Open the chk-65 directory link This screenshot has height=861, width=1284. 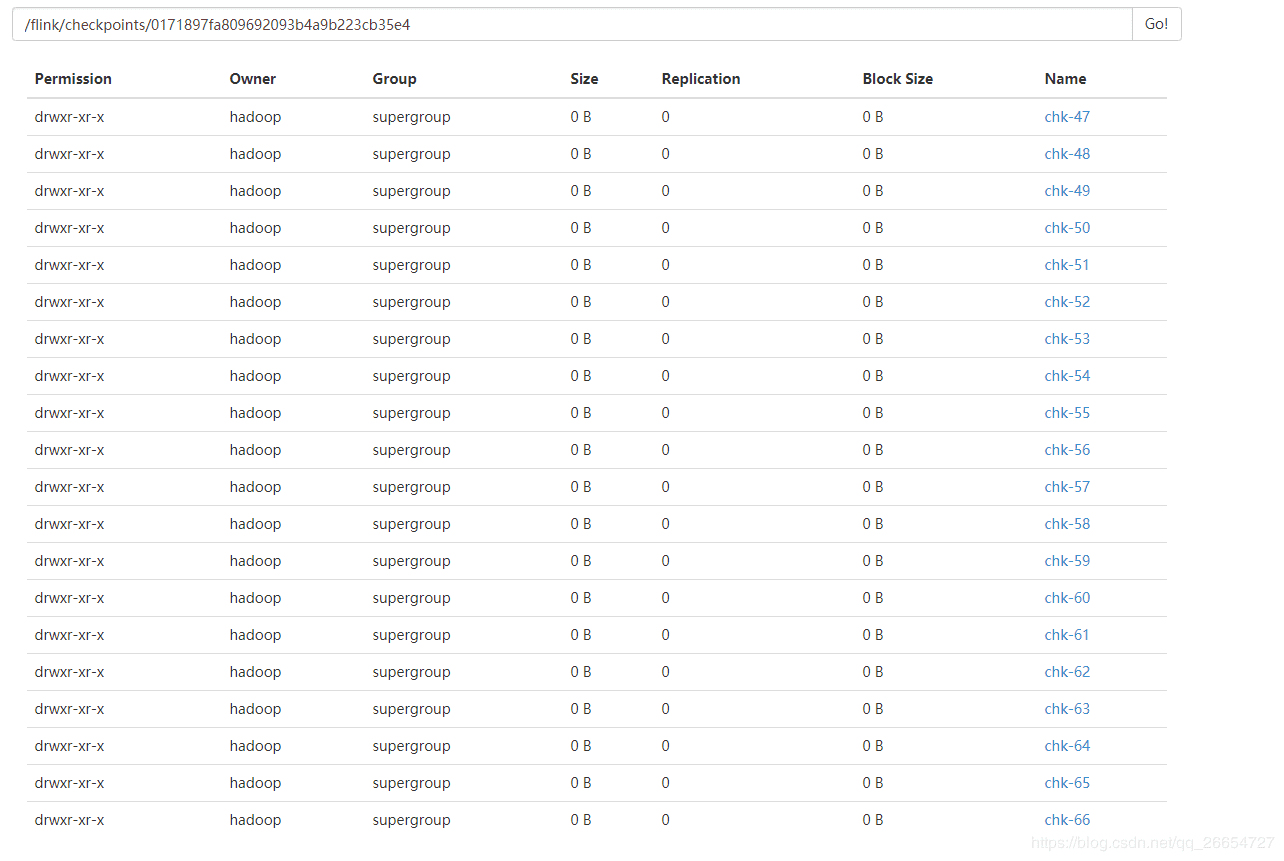pyautogui.click(x=1067, y=783)
